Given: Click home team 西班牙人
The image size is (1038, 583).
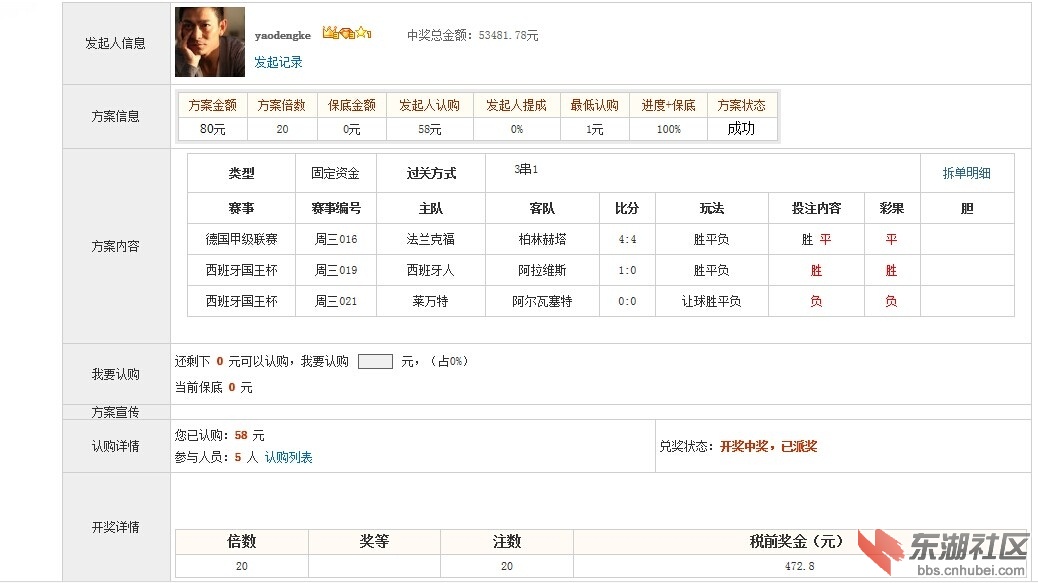Looking at the screenshot, I should pos(431,270).
